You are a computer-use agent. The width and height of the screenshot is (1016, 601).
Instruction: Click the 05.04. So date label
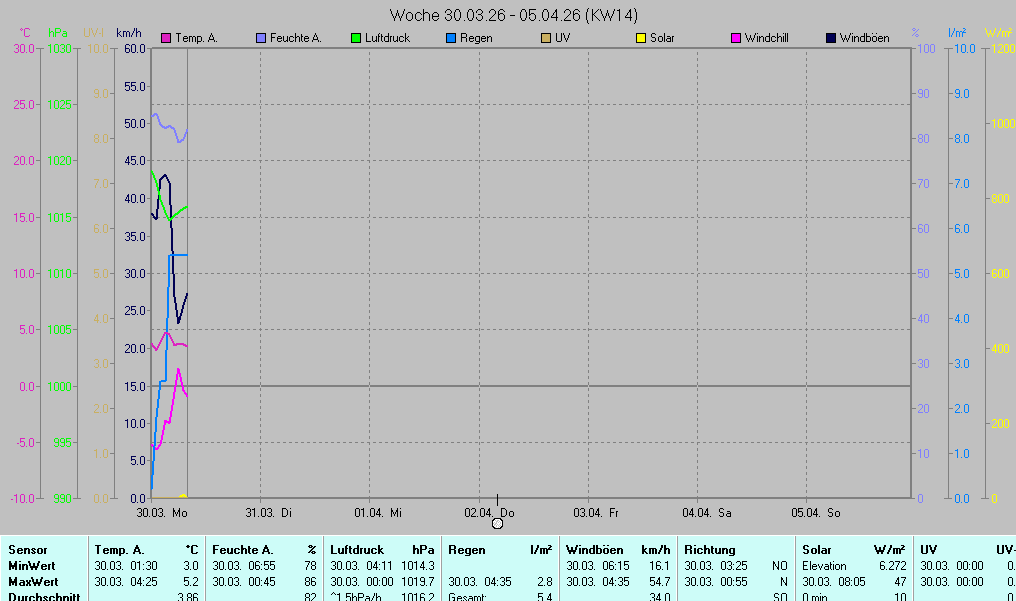point(816,513)
